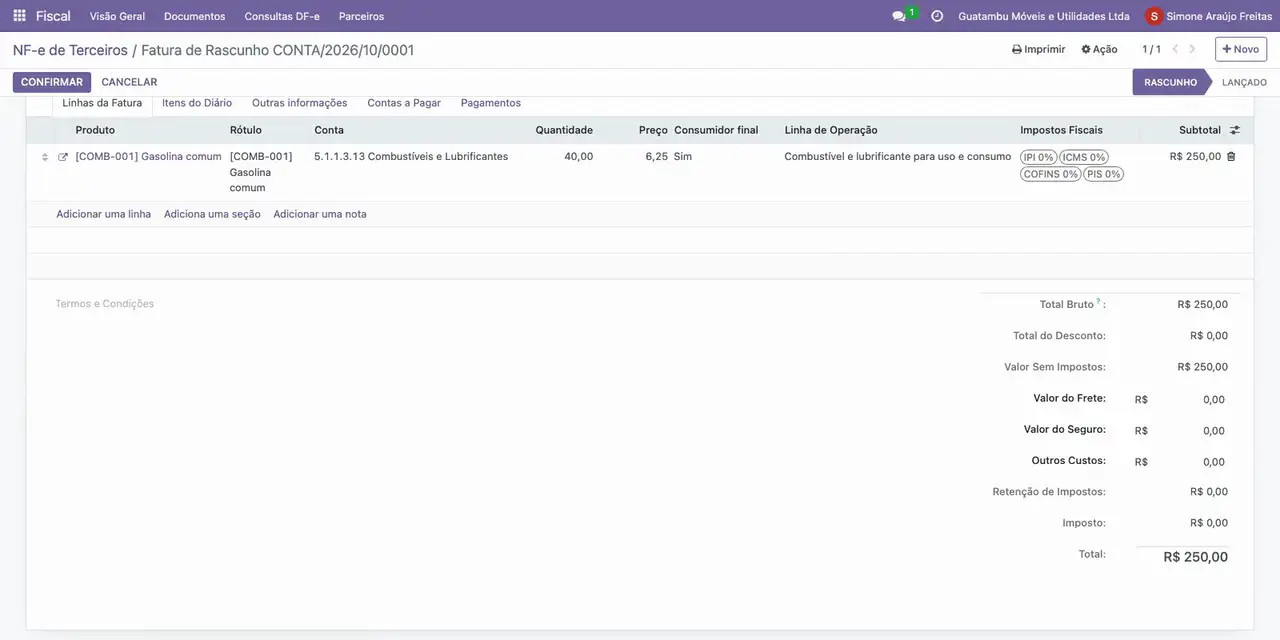This screenshot has width=1280, height=640.
Task: Click the Total Bruto help question mark
Action: 1098,301
